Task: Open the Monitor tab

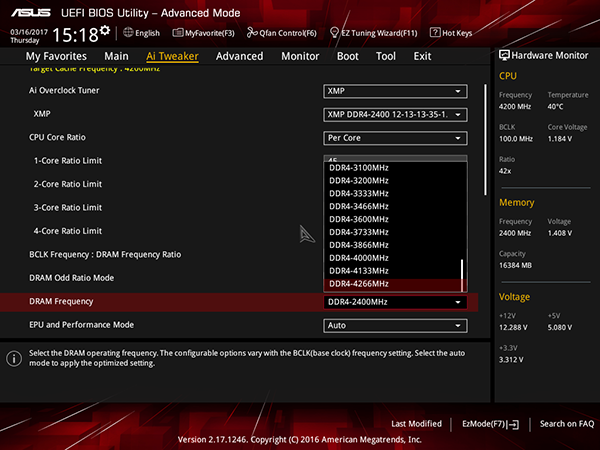Action: [x=300, y=56]
